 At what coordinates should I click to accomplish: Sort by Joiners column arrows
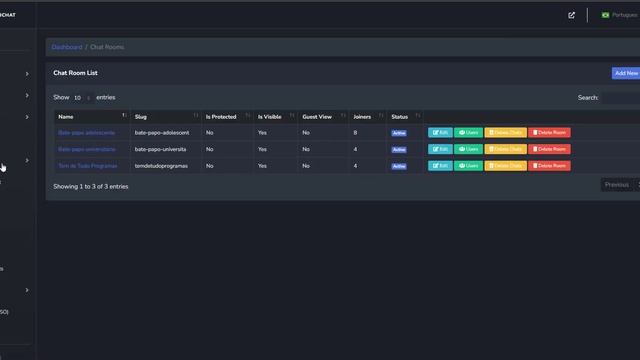(381, 116)
